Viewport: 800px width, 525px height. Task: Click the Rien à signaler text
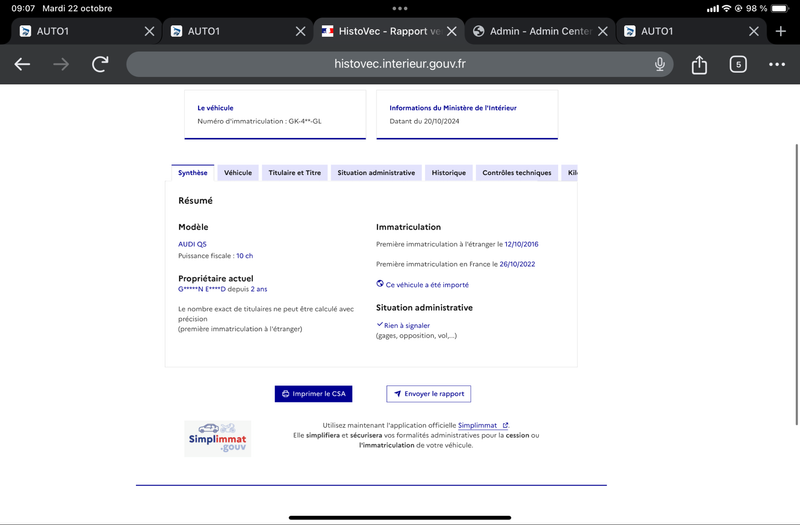tap(407, 326)
